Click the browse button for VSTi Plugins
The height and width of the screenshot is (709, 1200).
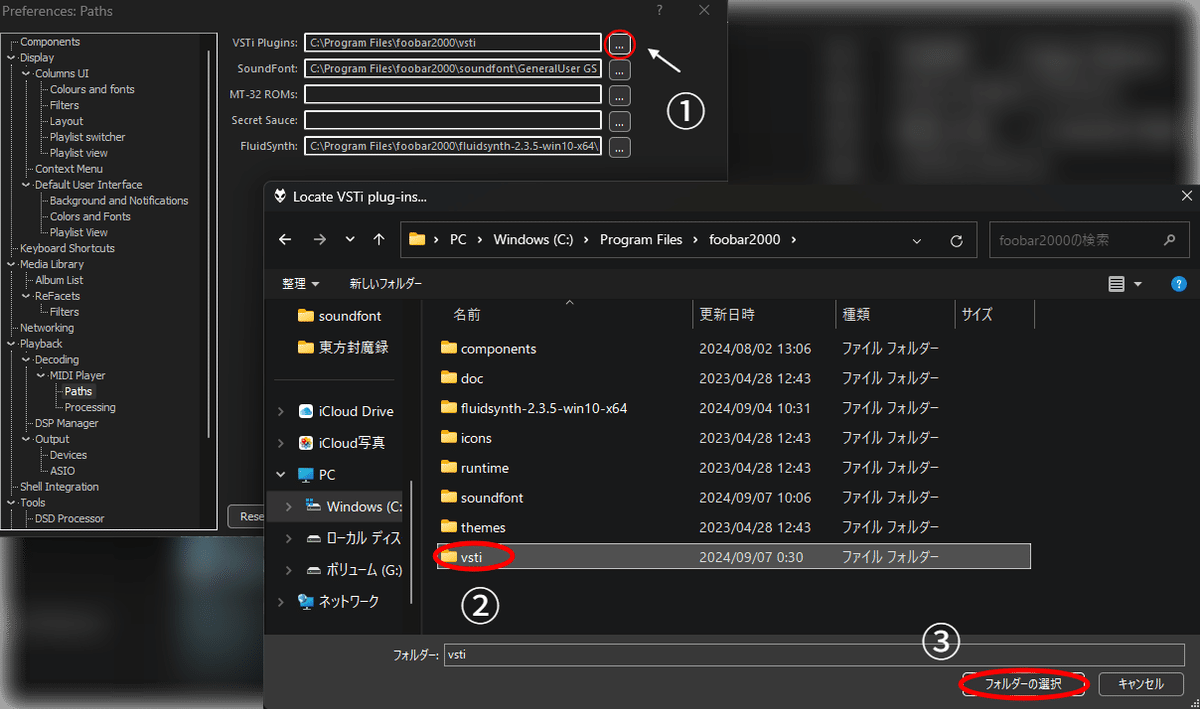(x=620, y=43)
